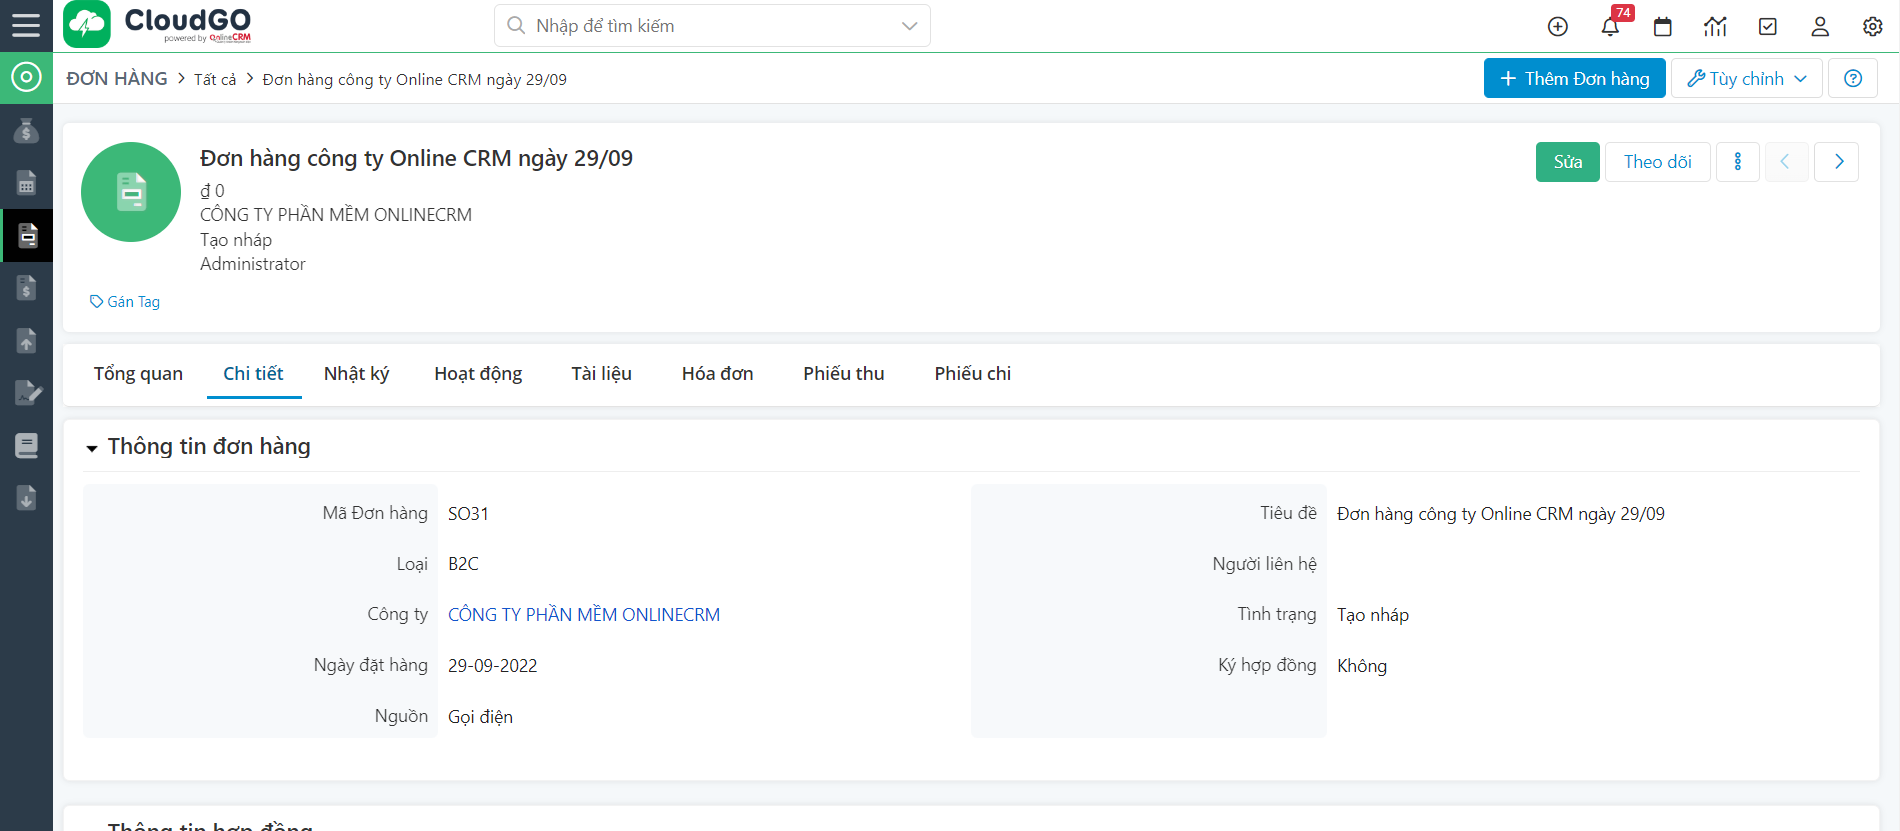Click the header company name text
Viewport: 1900px width, 831px height.
point(336,215)
